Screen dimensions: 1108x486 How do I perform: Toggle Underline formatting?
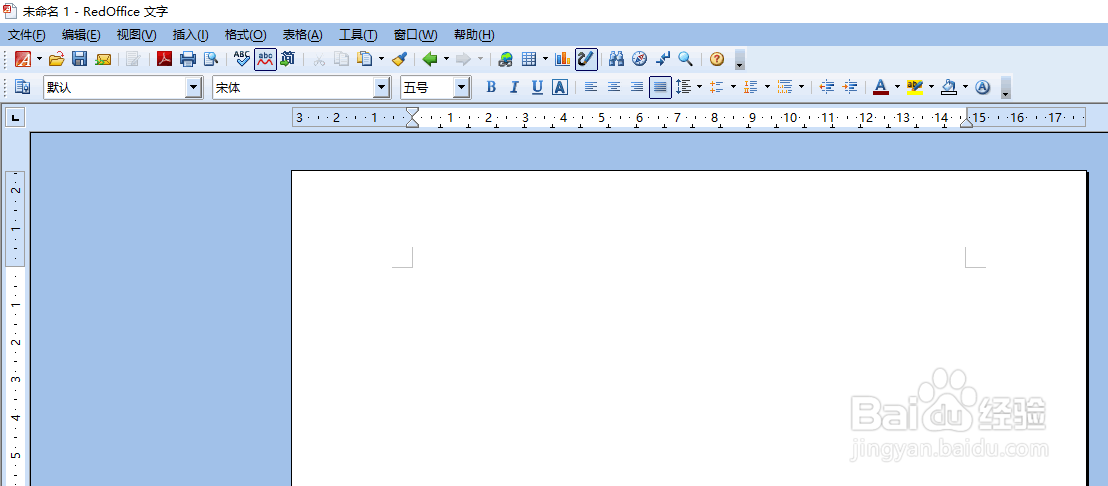[537, 87]
